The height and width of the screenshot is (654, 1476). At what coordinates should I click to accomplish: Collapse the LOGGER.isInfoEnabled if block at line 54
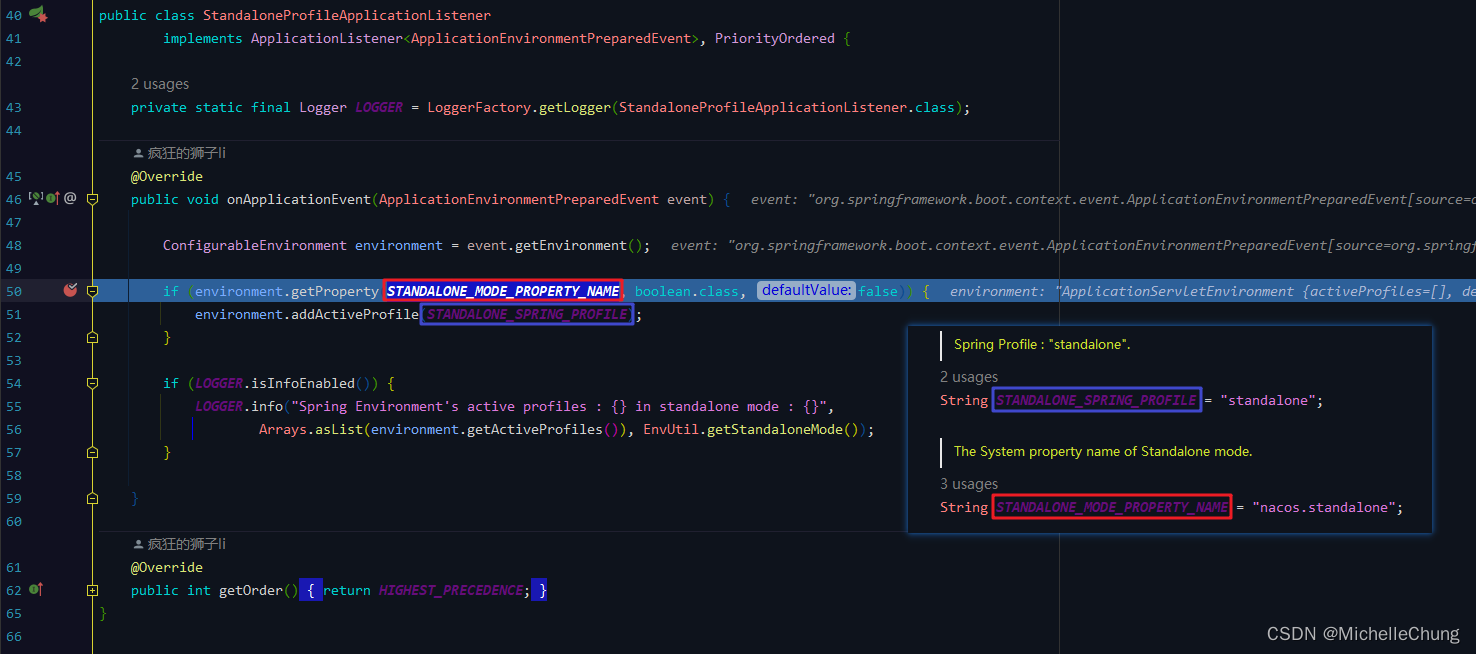pos(92,383)
